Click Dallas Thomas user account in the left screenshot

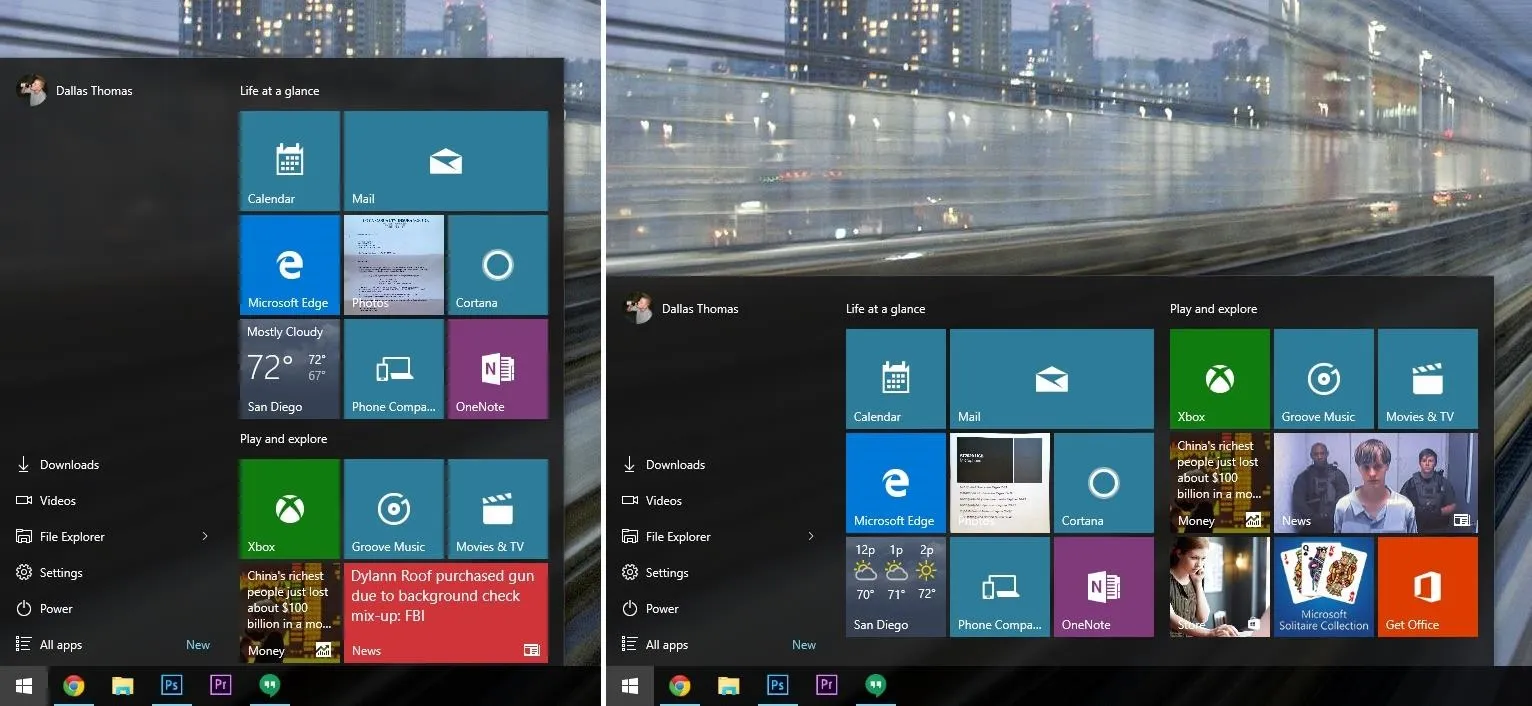pyautogui.click(x=75, y=90)
